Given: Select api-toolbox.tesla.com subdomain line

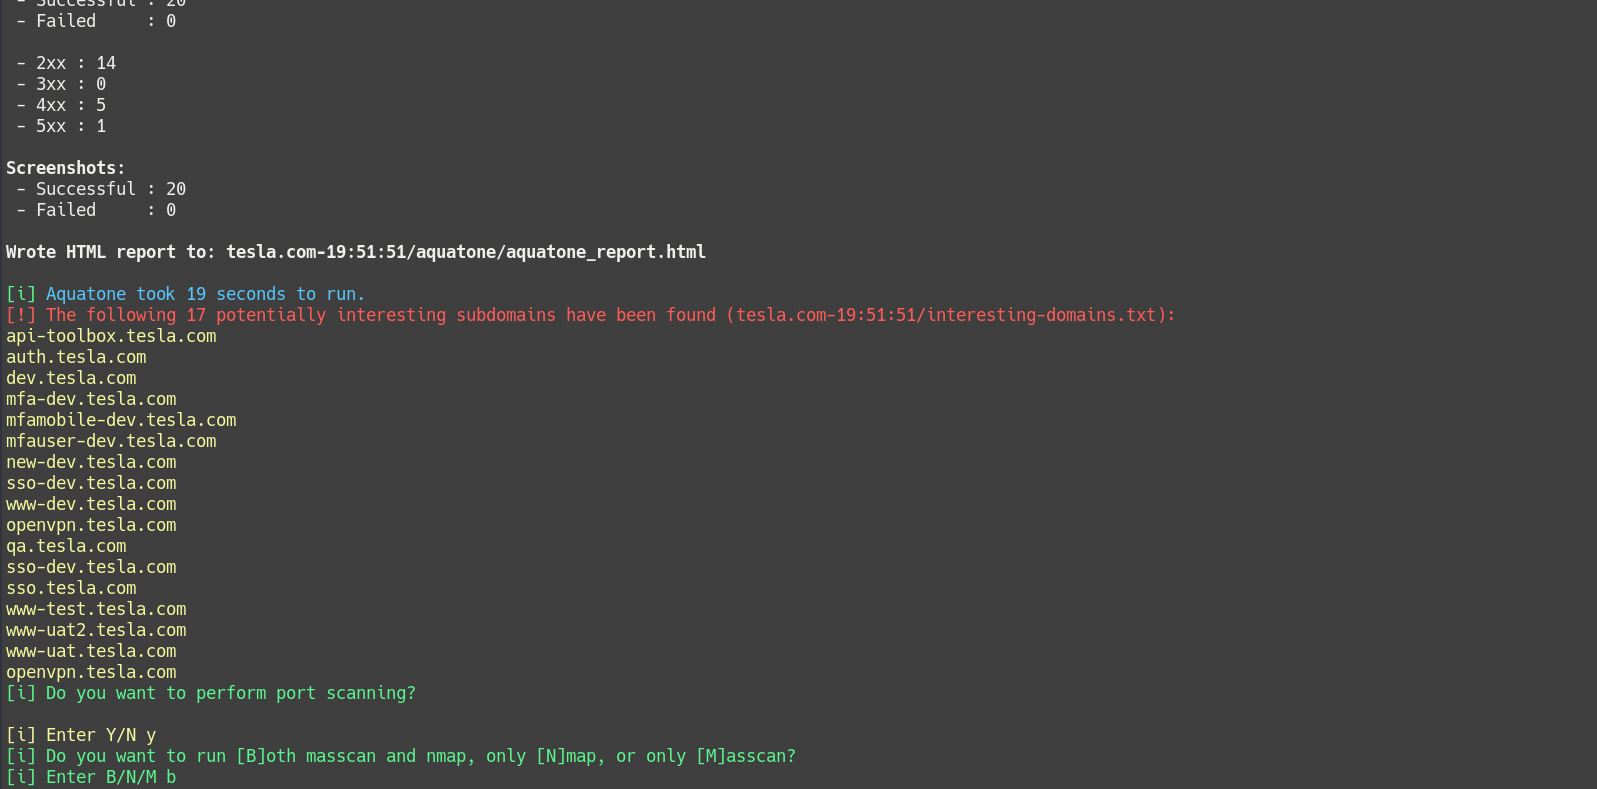Looking at the screenshot, I should (111, 336).
